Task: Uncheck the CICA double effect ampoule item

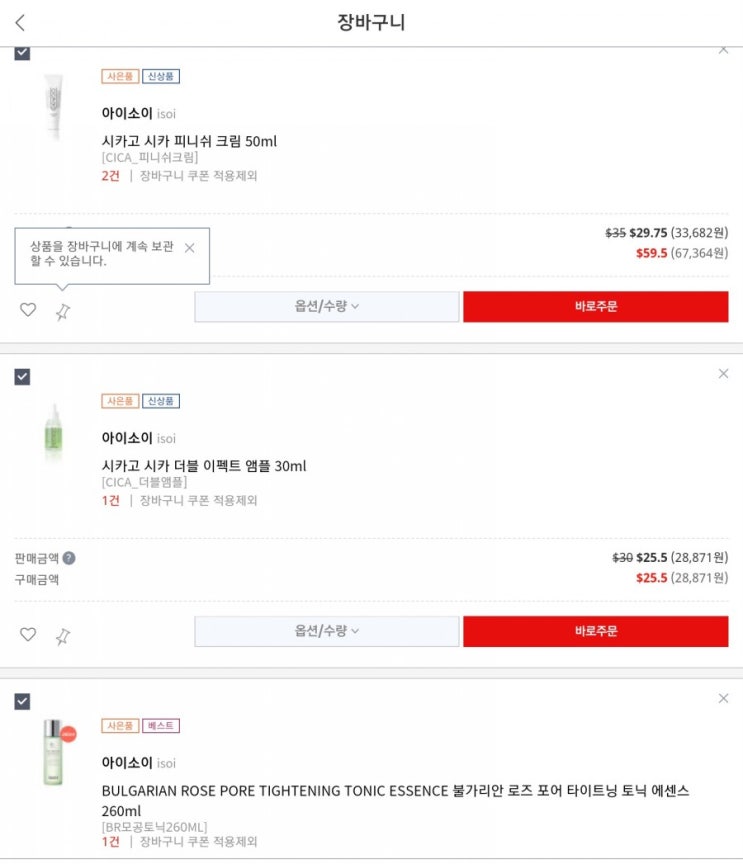Action: click(22, 377)
